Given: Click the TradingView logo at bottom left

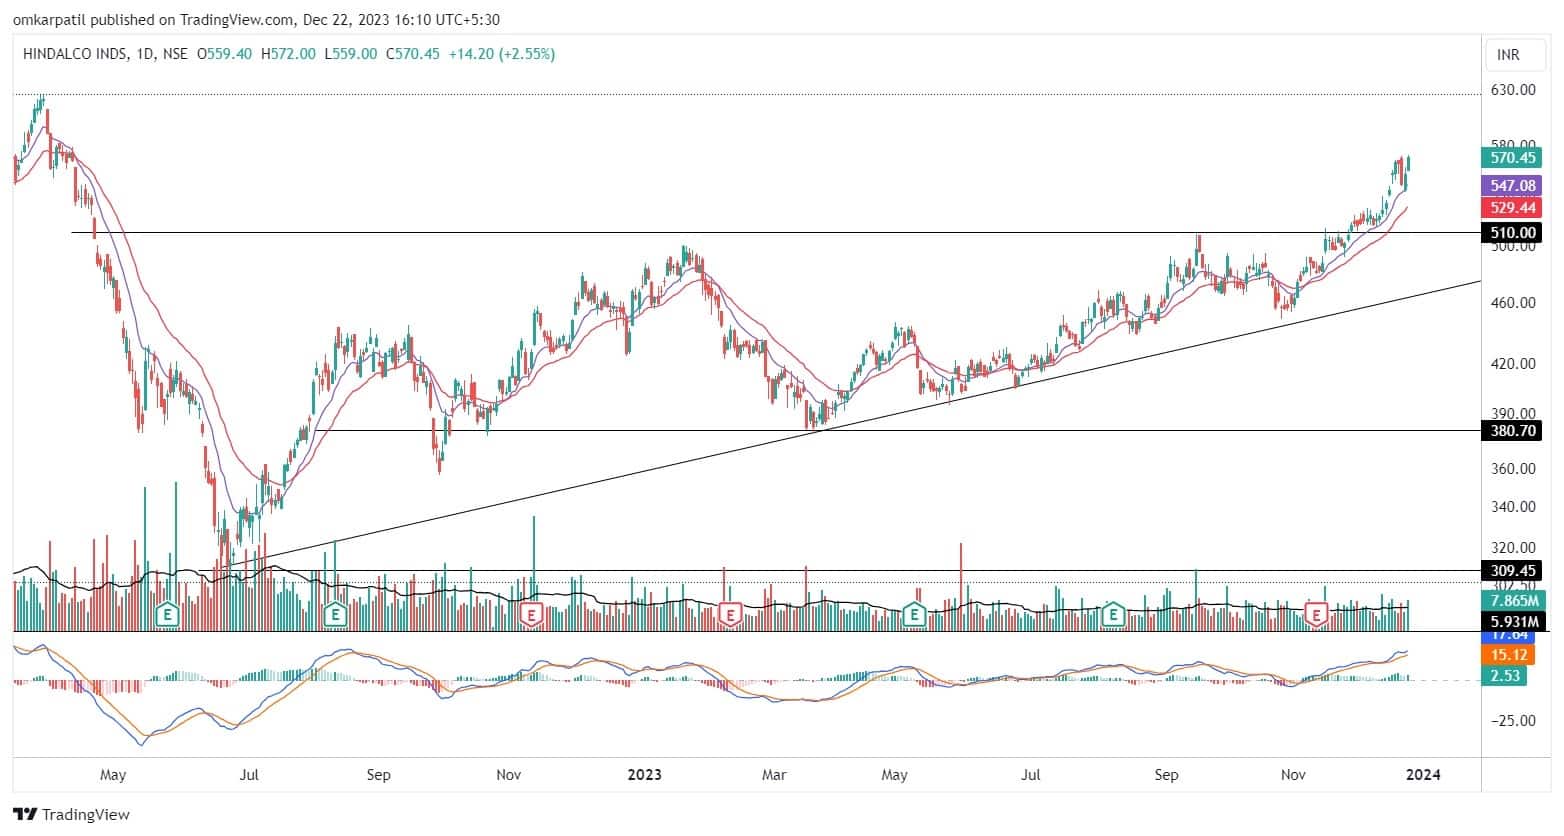Looking at the screenshot, I should pyautogui.click(x=71, y=814).
